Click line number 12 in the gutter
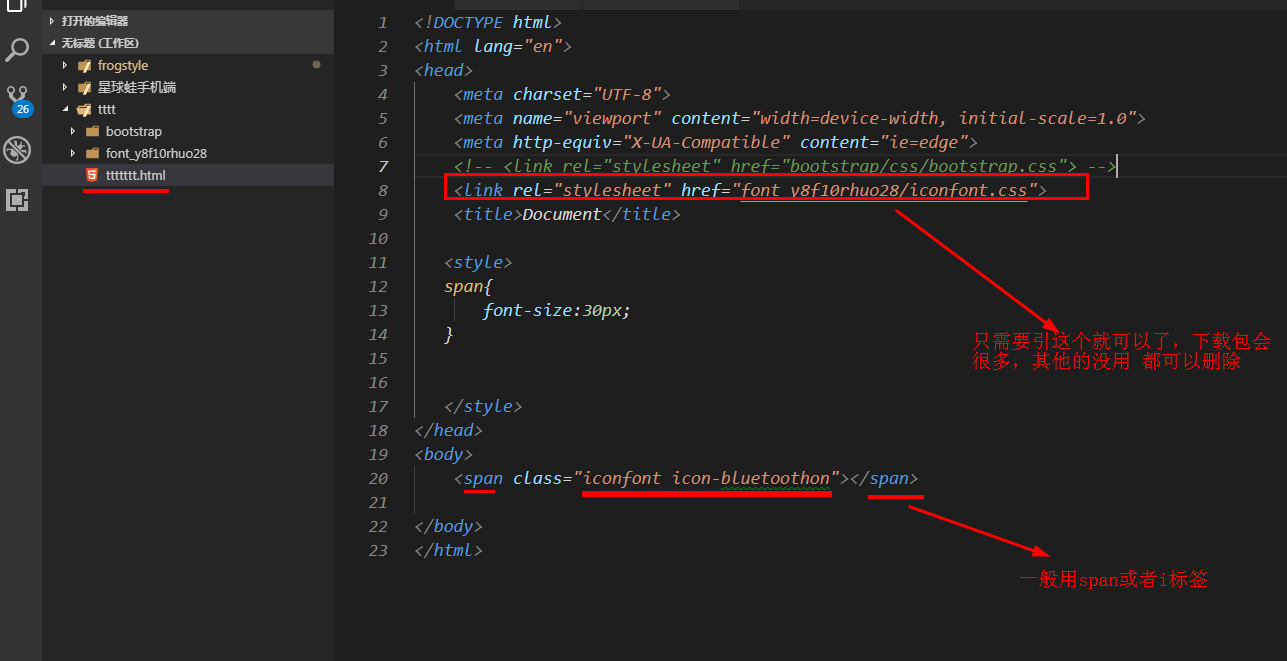Screen dimensions: 1287x661 [x=378, y=286]
